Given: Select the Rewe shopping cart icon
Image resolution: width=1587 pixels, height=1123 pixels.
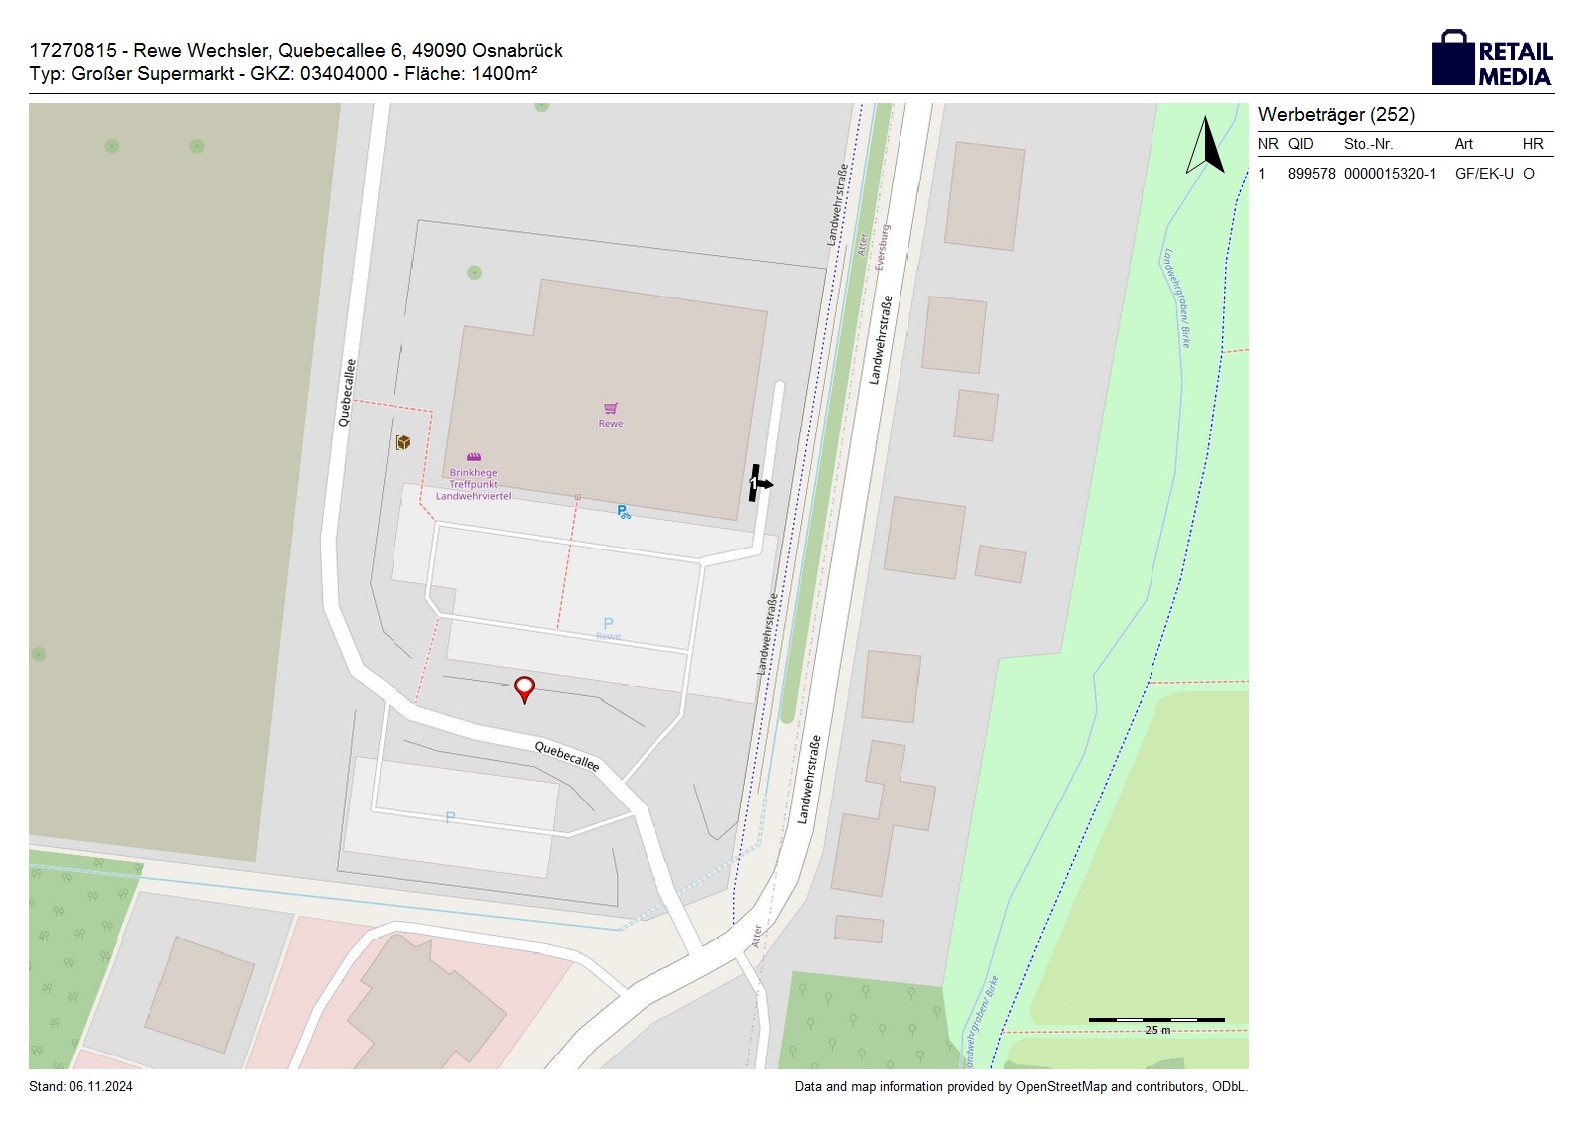Looking at the screenshot, I should click(x=611, y=408).
